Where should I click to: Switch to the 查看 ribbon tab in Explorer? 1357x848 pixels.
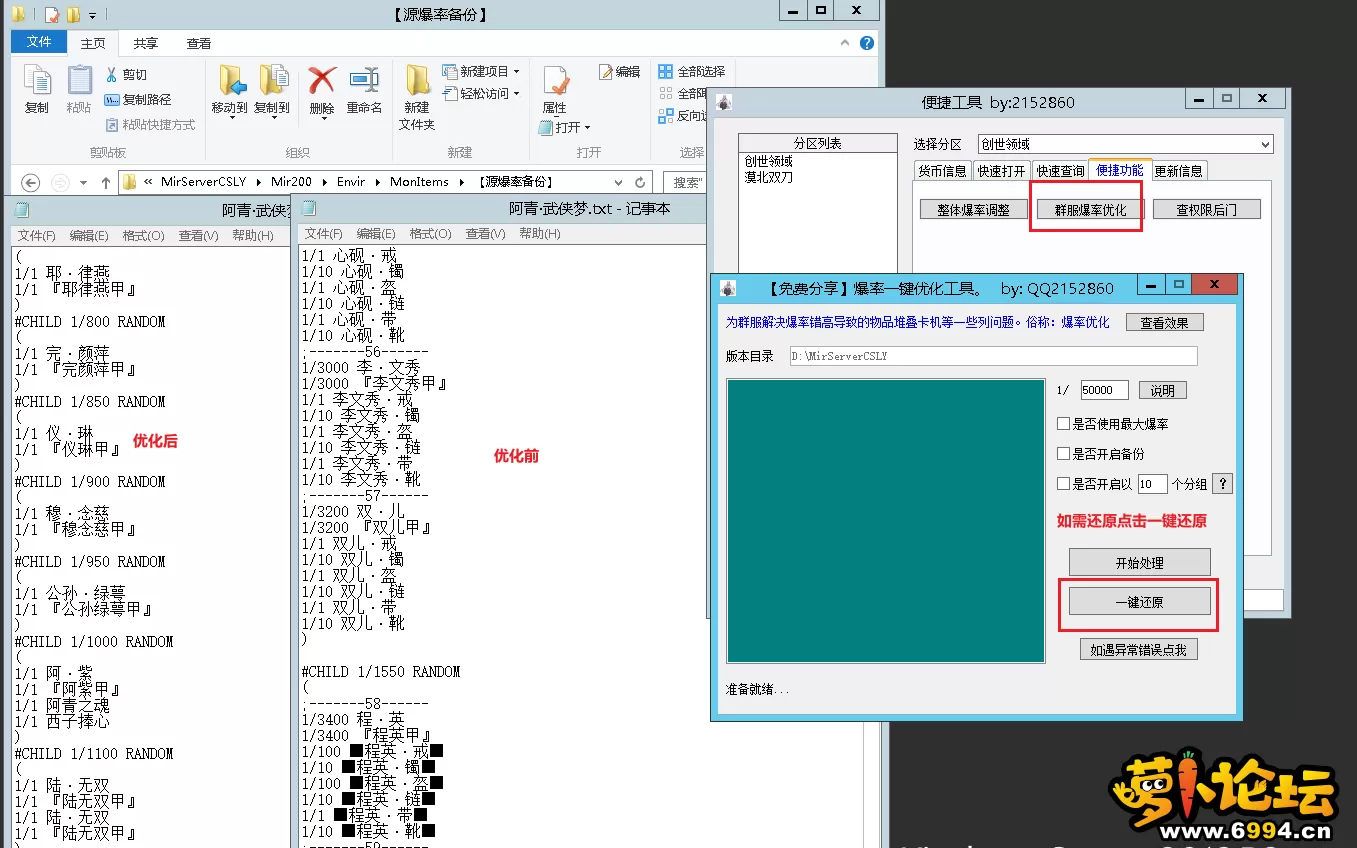click(199, 43)
